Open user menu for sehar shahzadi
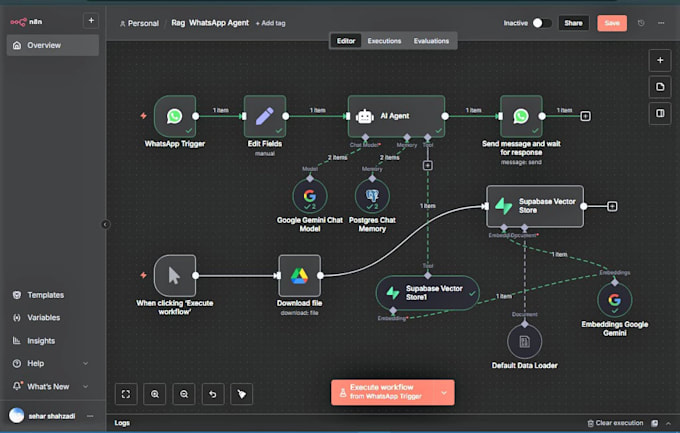 (90, 416)
